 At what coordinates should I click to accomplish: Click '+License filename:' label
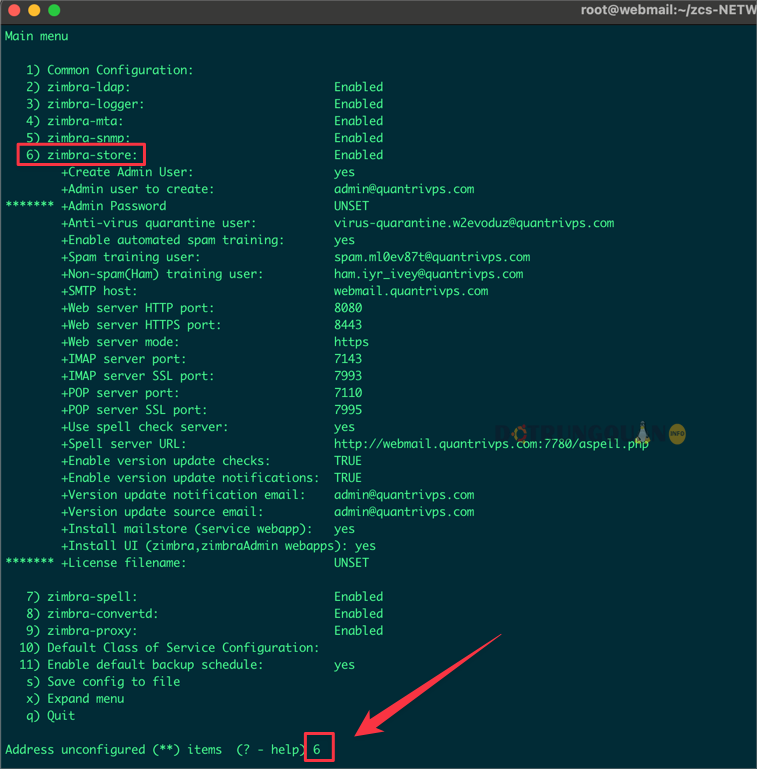click(x=124, y=563)
